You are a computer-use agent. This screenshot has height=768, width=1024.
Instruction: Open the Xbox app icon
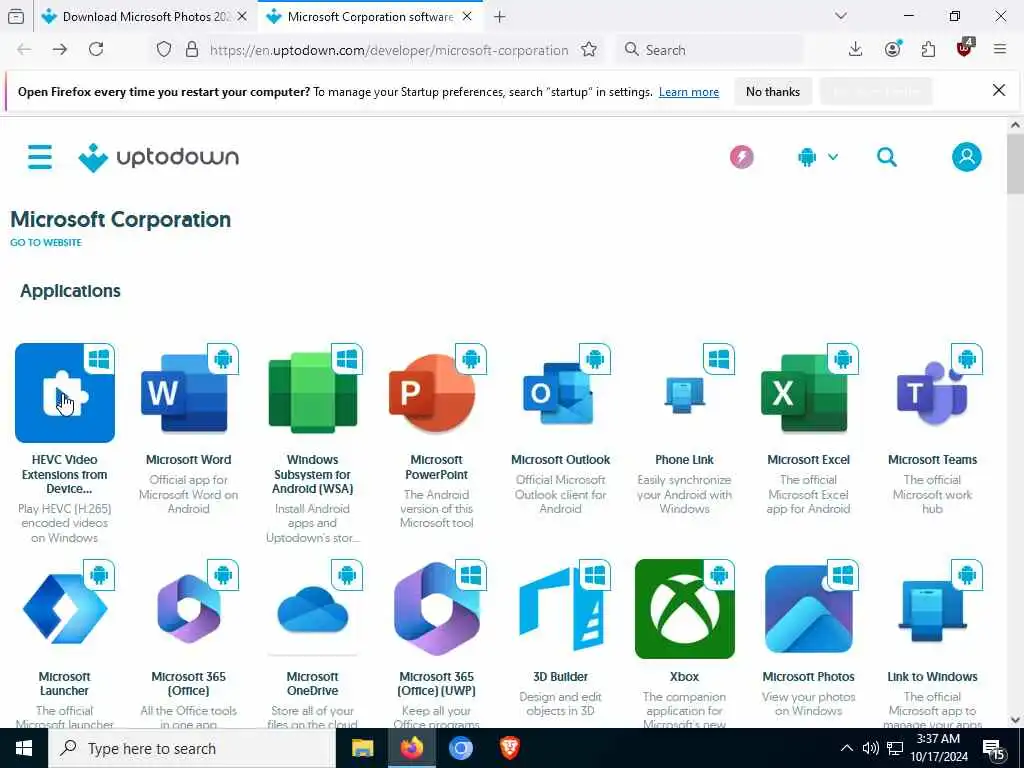684,609
